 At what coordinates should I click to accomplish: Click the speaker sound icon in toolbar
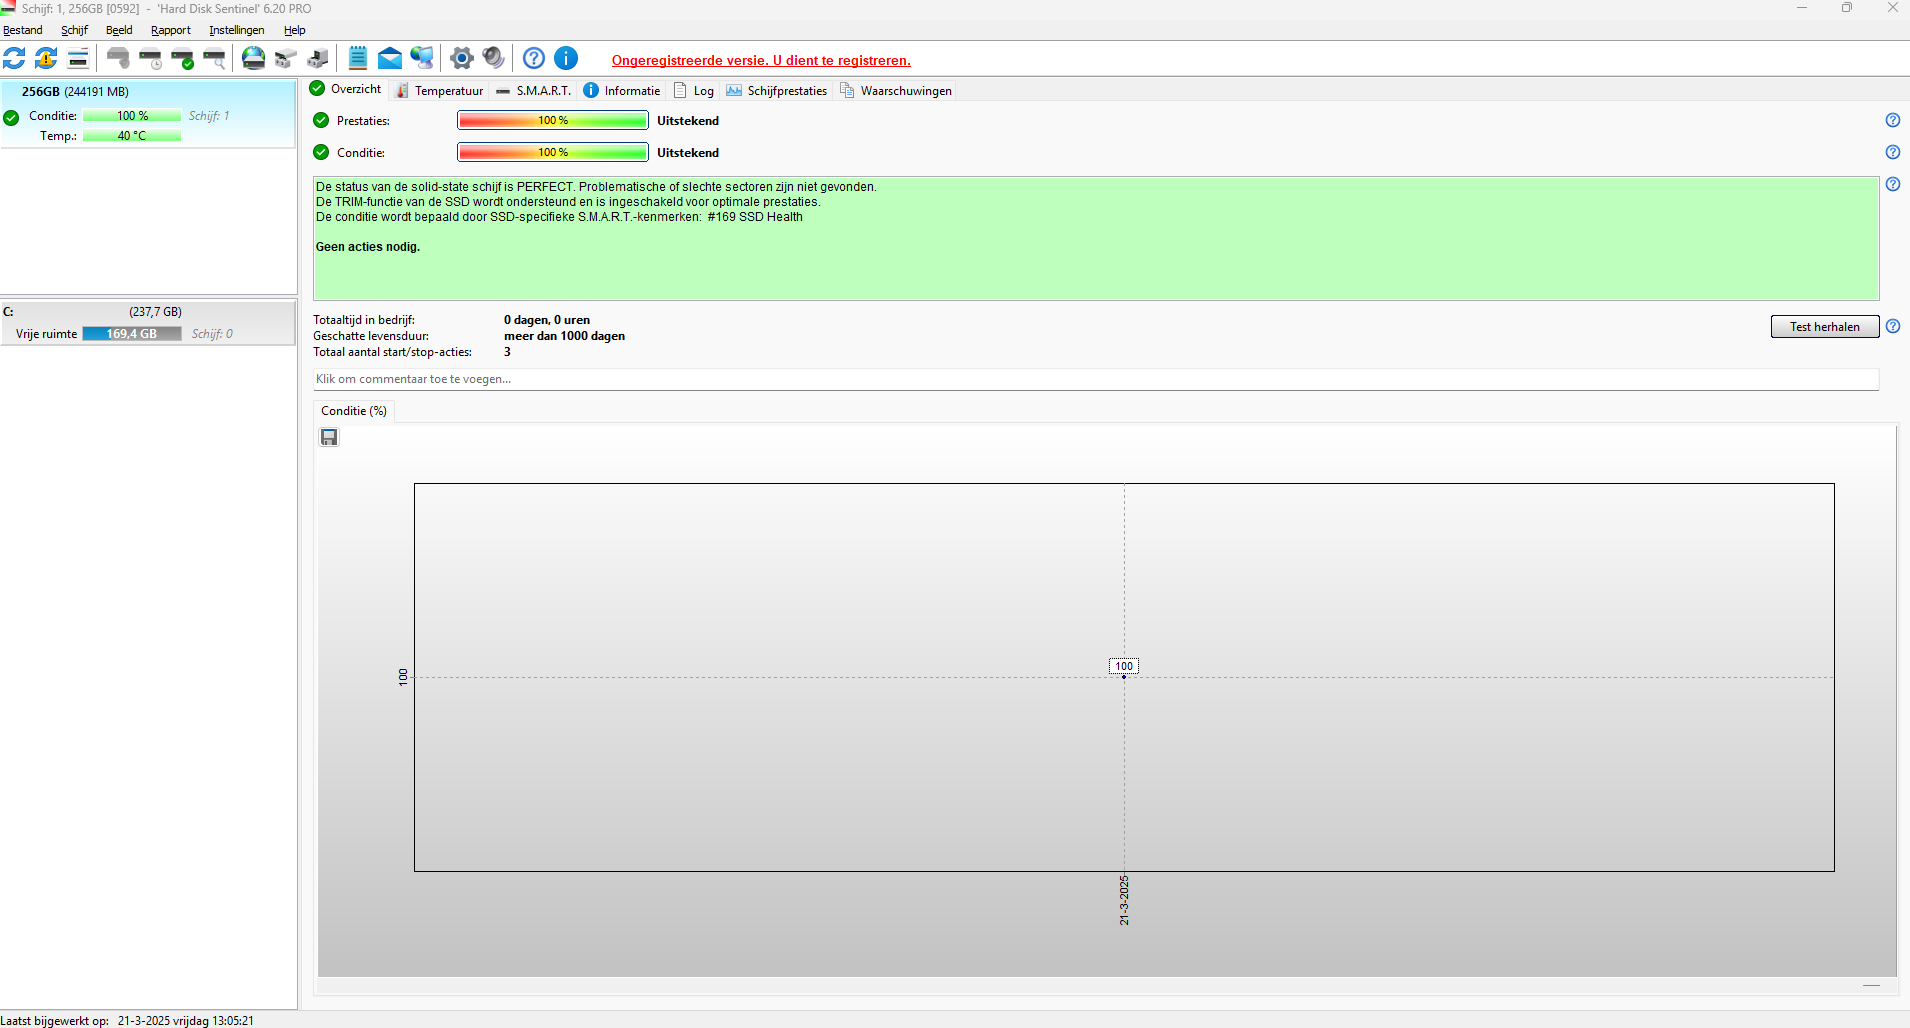[x=494, y=58]
